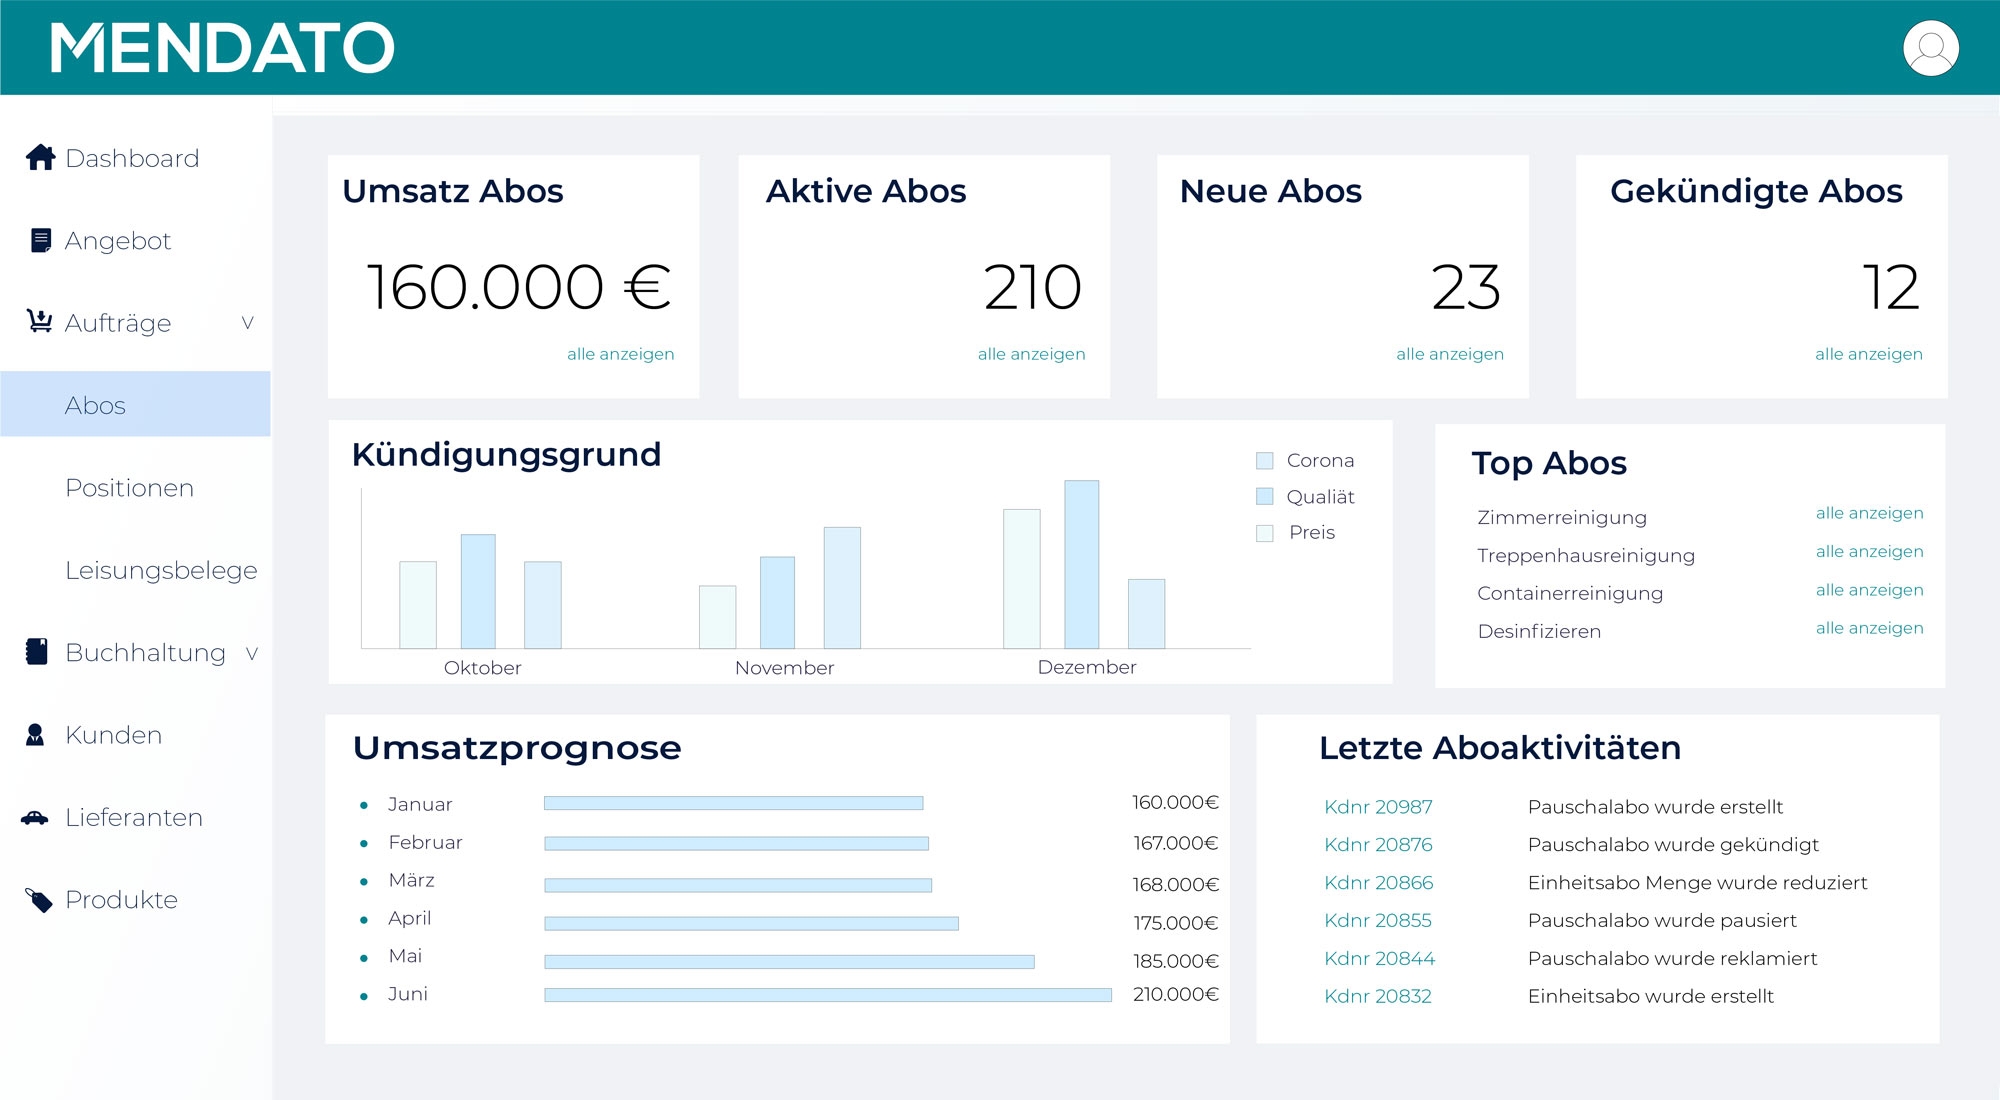Click the tallest Dezember chart bar
This screenshot has width=2000, height=1100.
click(x=1081, y=565)
